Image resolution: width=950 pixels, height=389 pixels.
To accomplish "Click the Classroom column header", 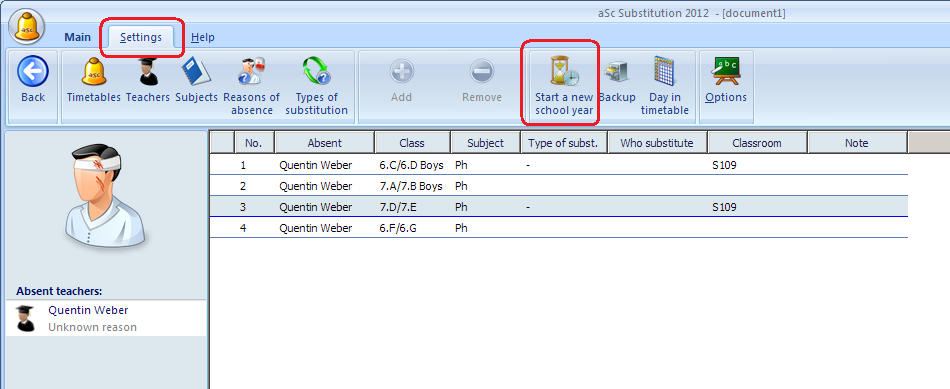I will 757,143.
